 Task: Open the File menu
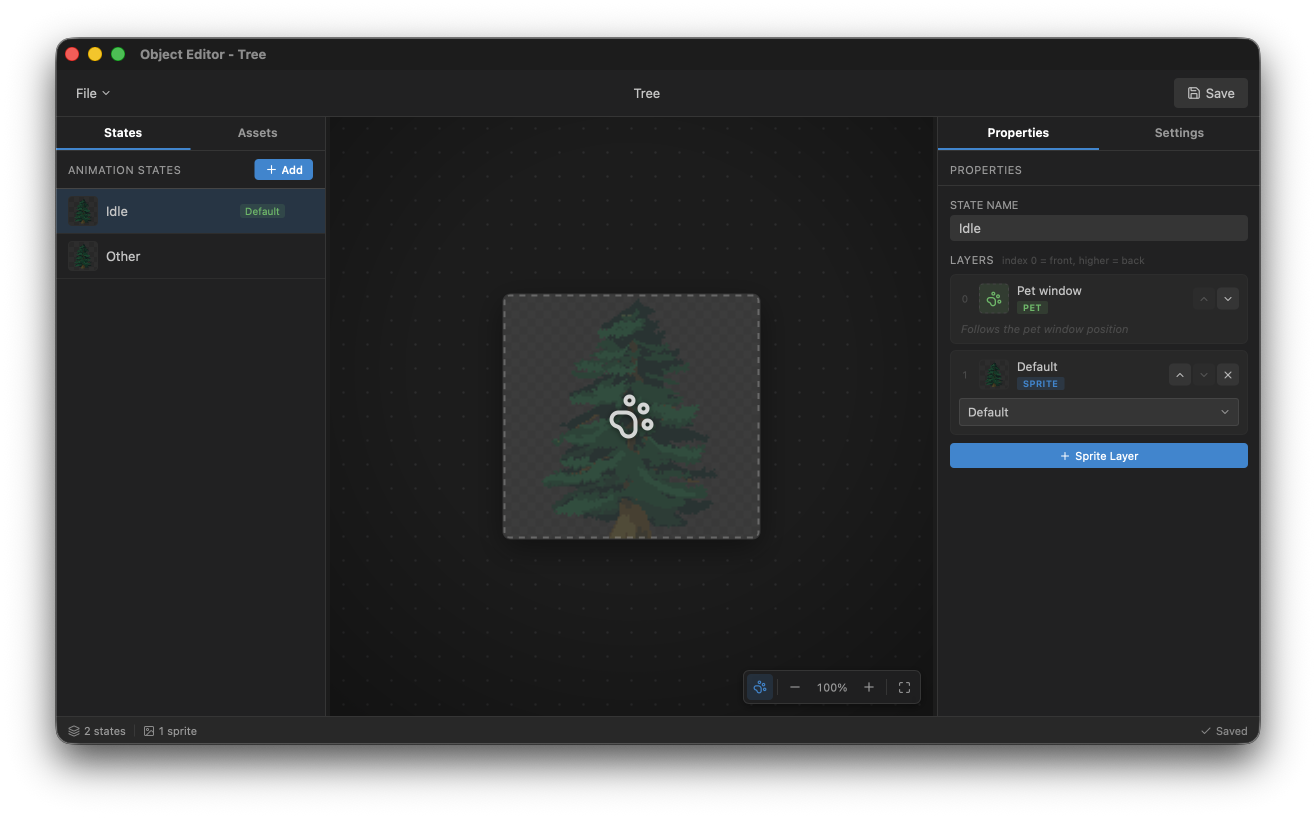(x=93, y=93)
